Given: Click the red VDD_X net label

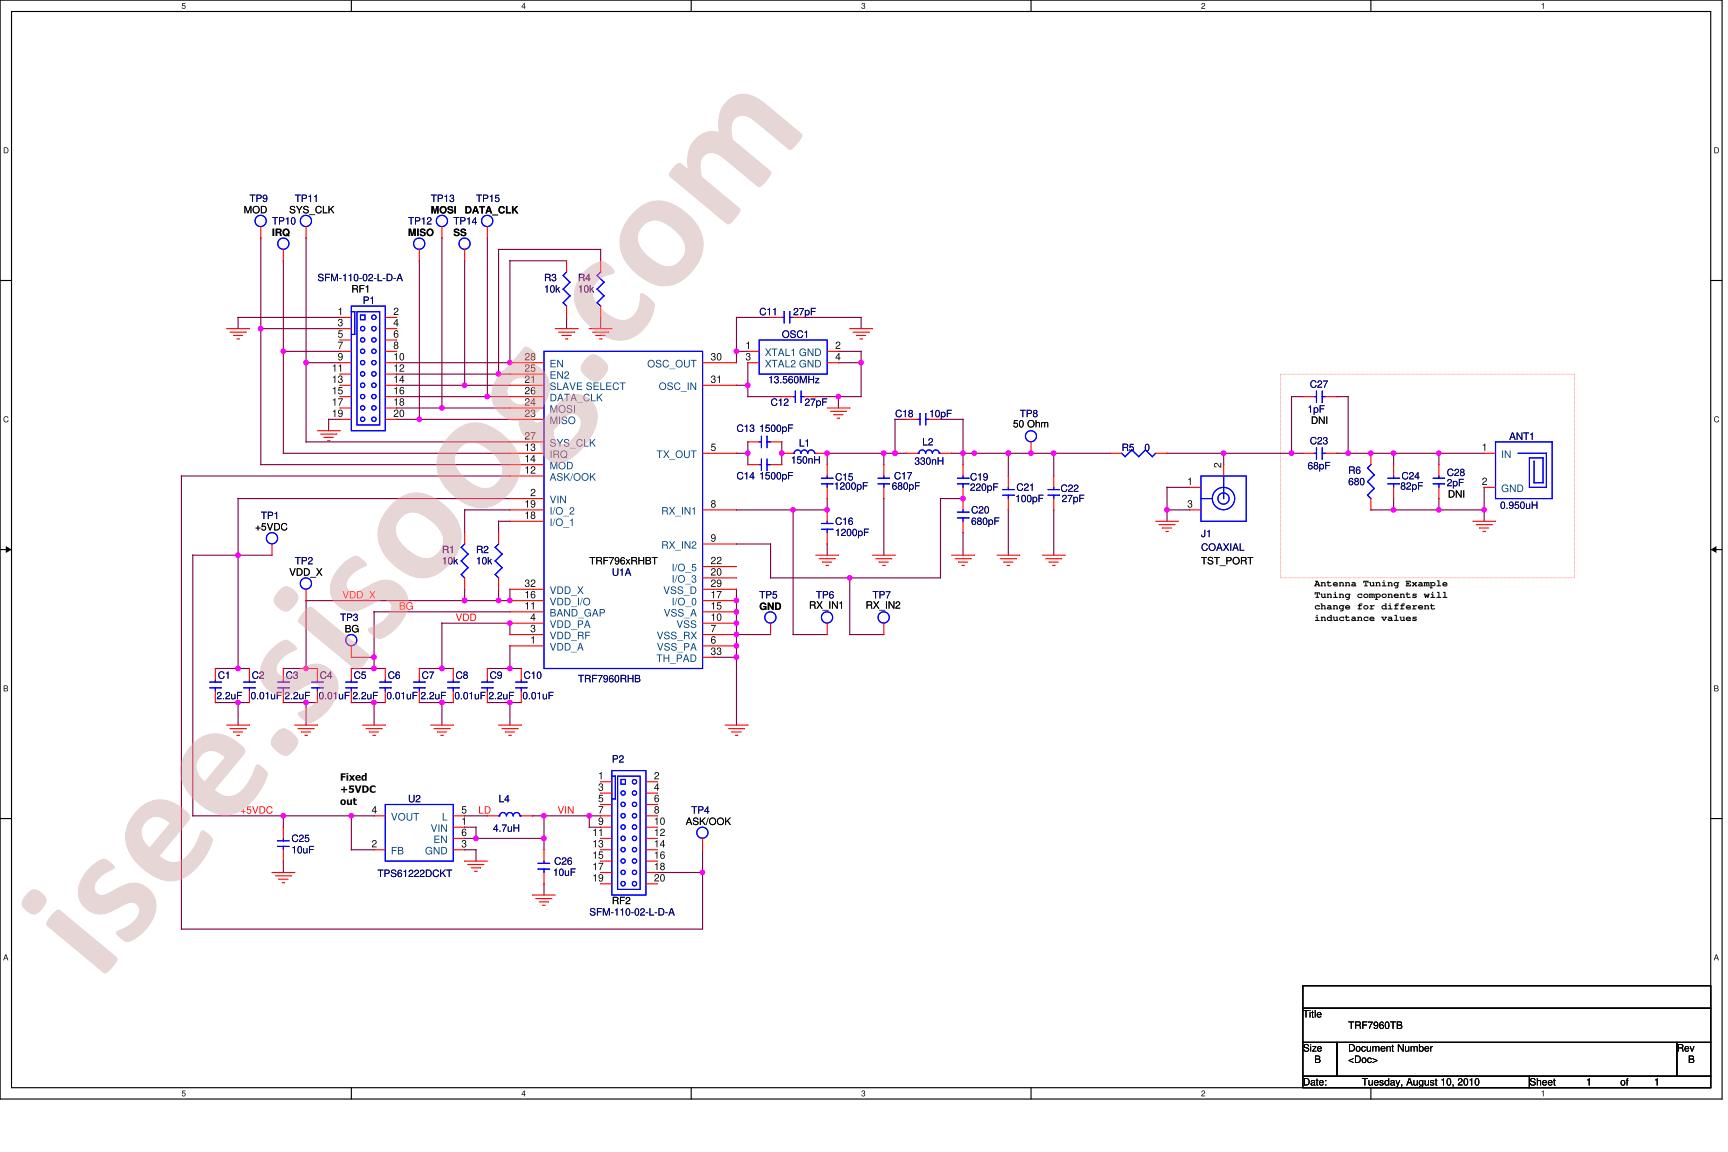Looking at the screenshot, I should click(359, 595).
